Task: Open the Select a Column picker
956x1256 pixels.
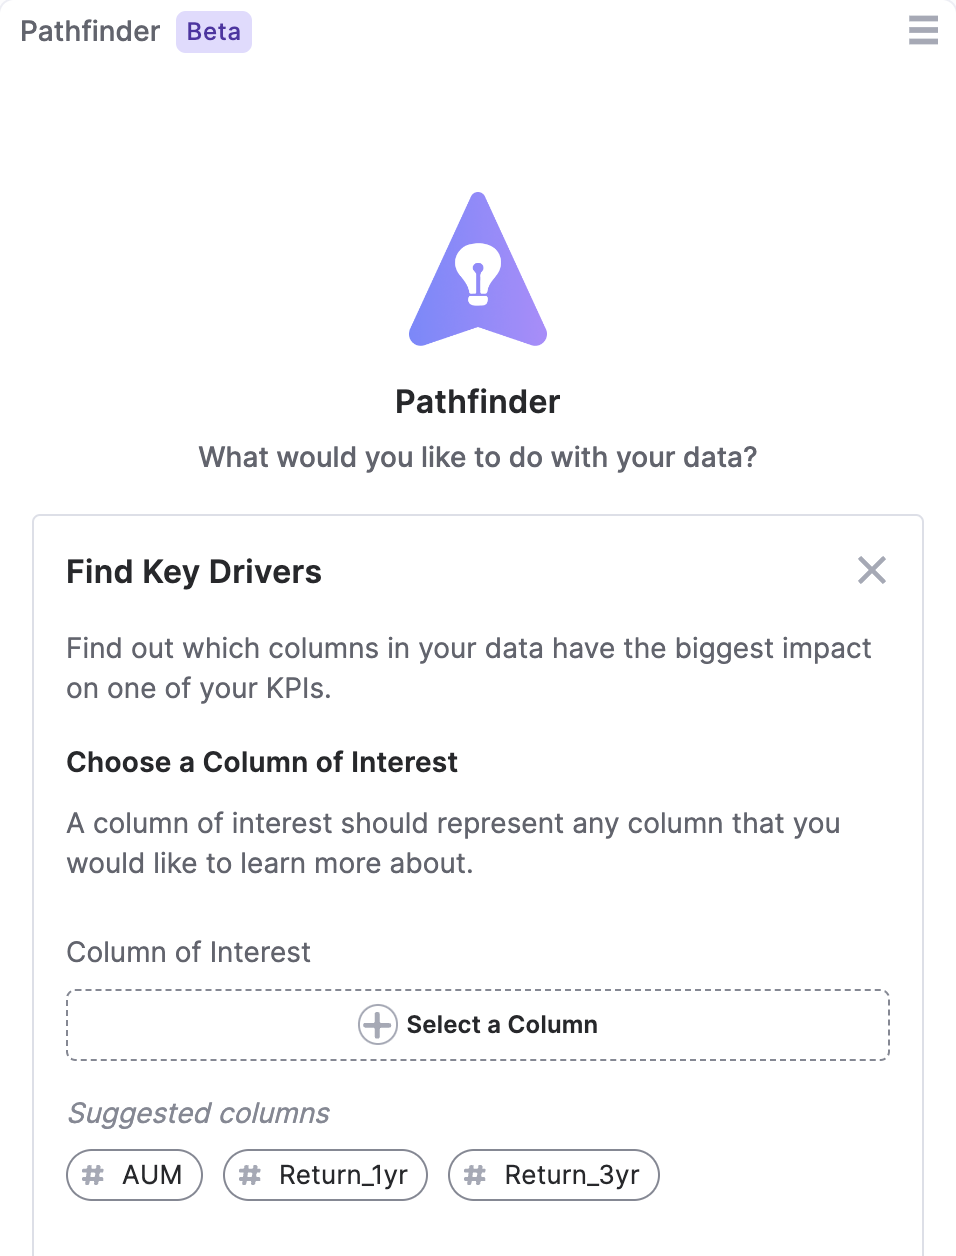Action: 478,1025
